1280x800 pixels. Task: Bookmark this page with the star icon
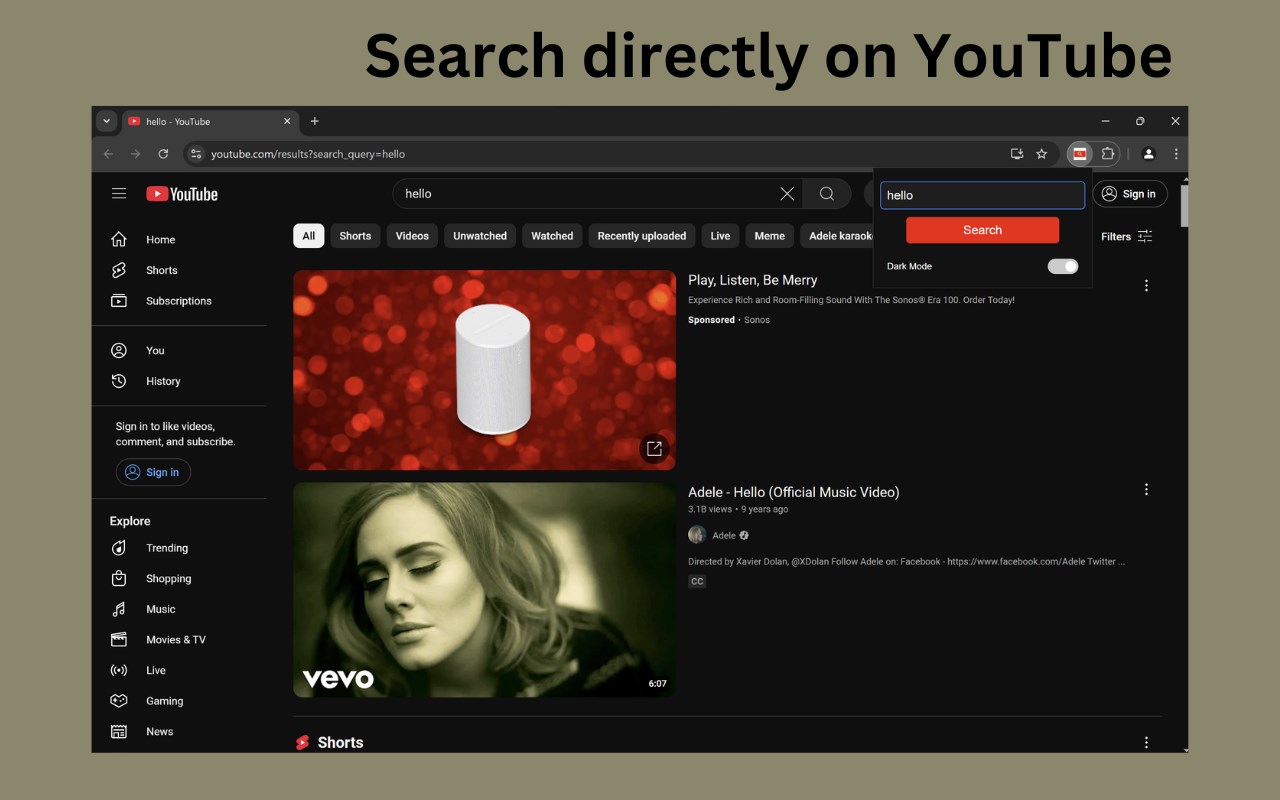(x=1041, y=154)
